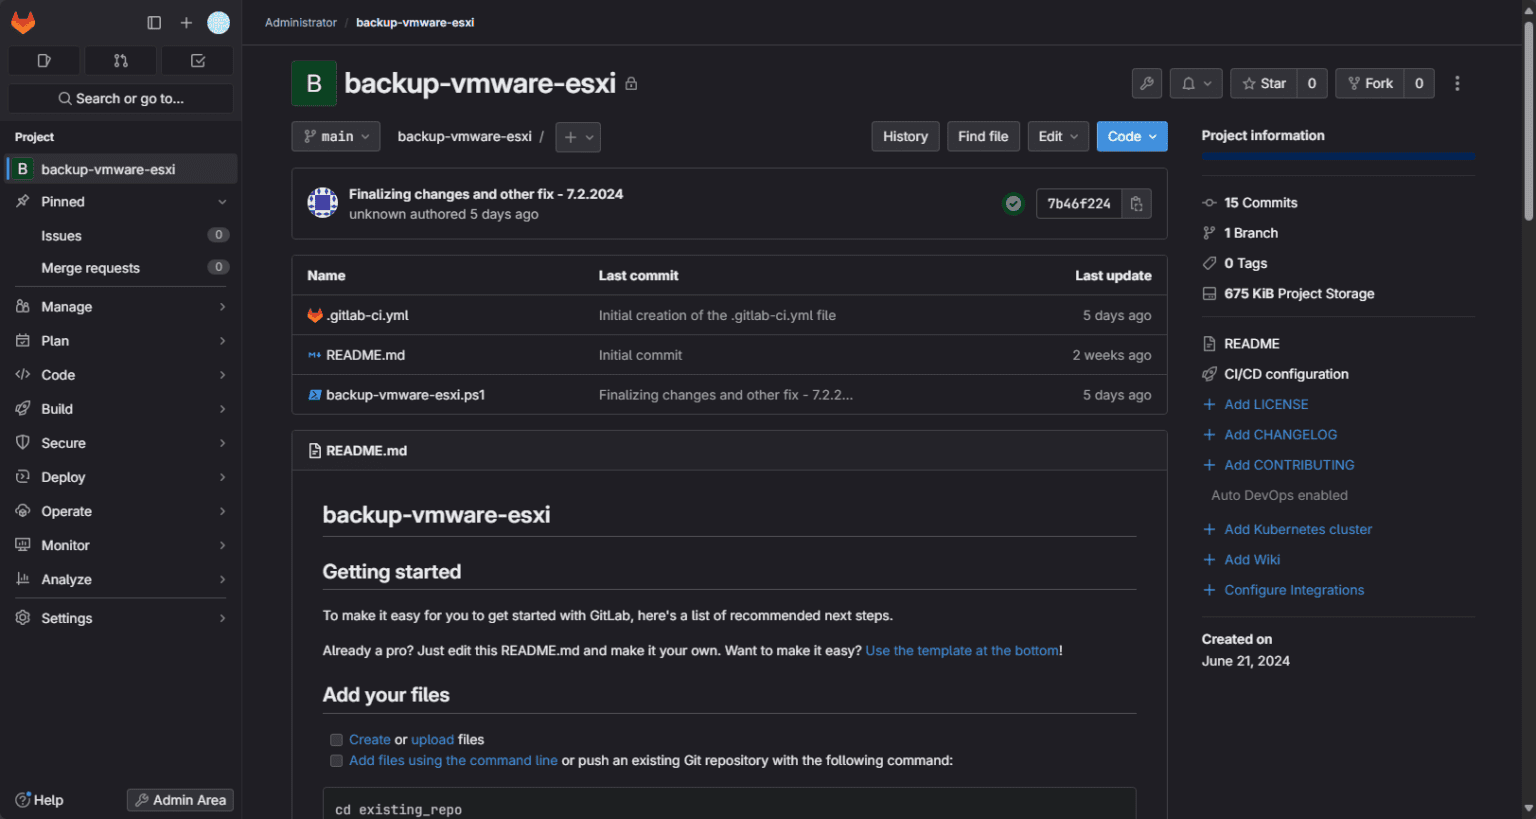
Task: Open the to-do list icon
Action: [197, 60]
